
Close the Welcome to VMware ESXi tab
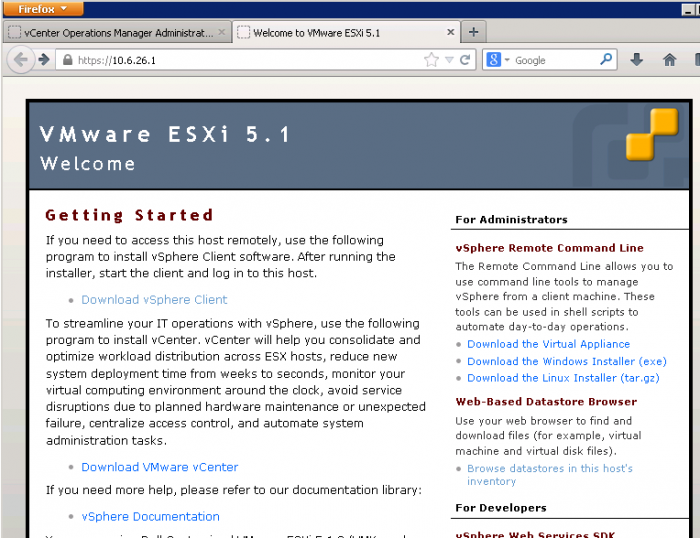pos(451,32)
